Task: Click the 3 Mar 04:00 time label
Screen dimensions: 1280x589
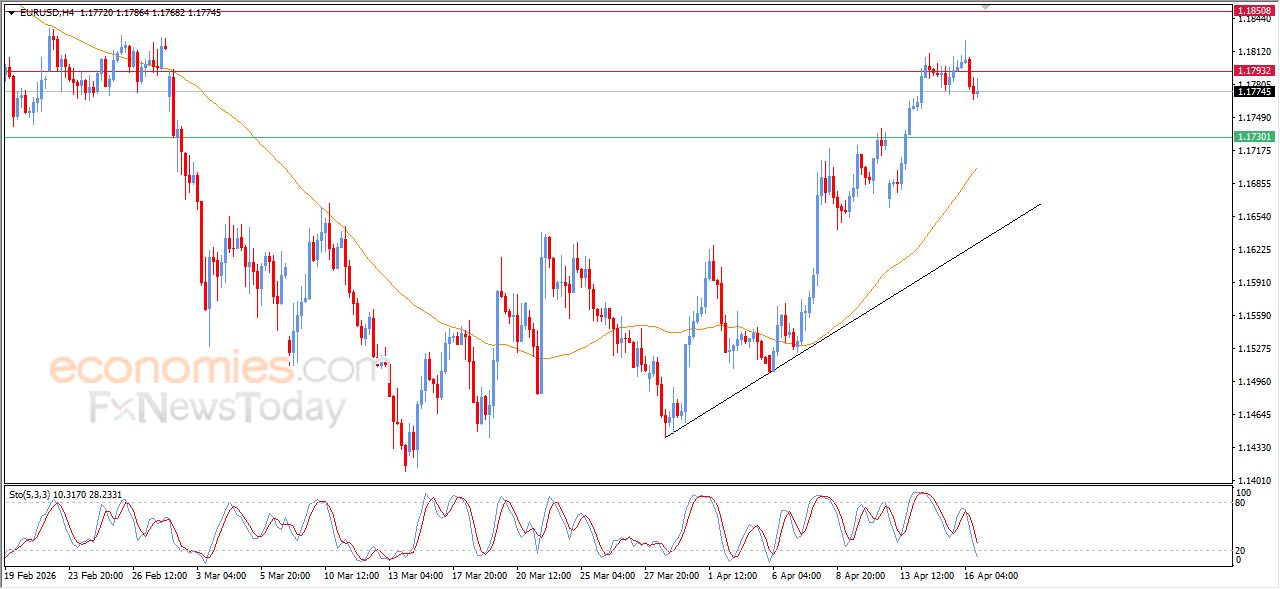Action: (x=220, y=576)
